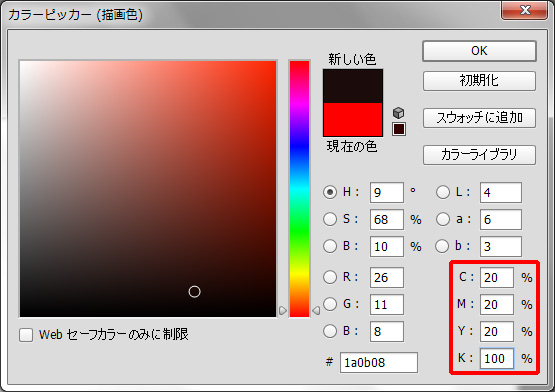The height and width of the screenshot is (392, 555).
Task: Click the hex field showing 1a0b08
Action: coord(379,363)
